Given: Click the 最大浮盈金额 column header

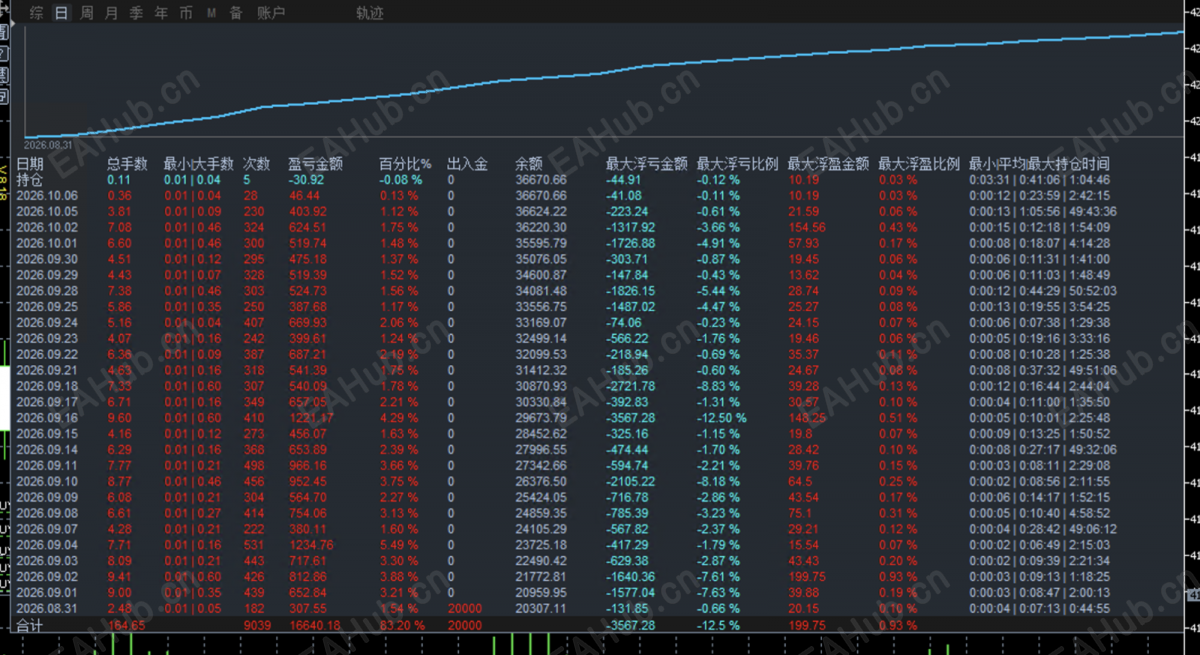Looking at the screenshot, I should coord(829,164).
